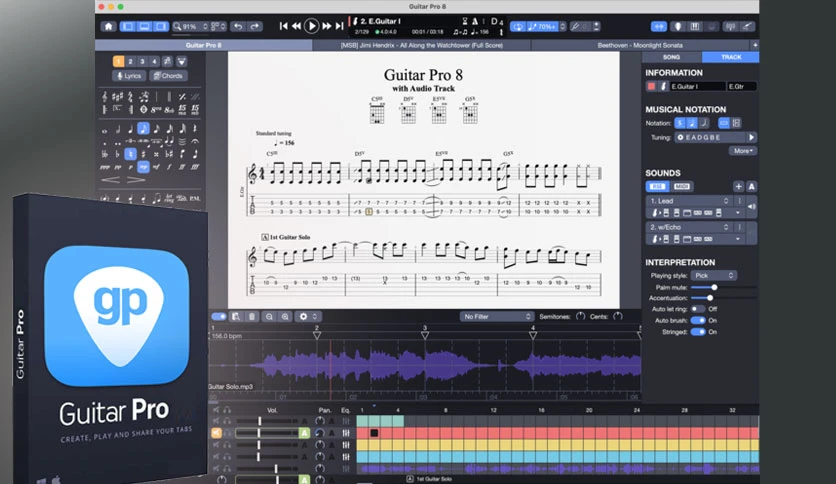This screenshot has width=836, height=484.
Task: Change the red track color swatch
Action: (651, 86)
